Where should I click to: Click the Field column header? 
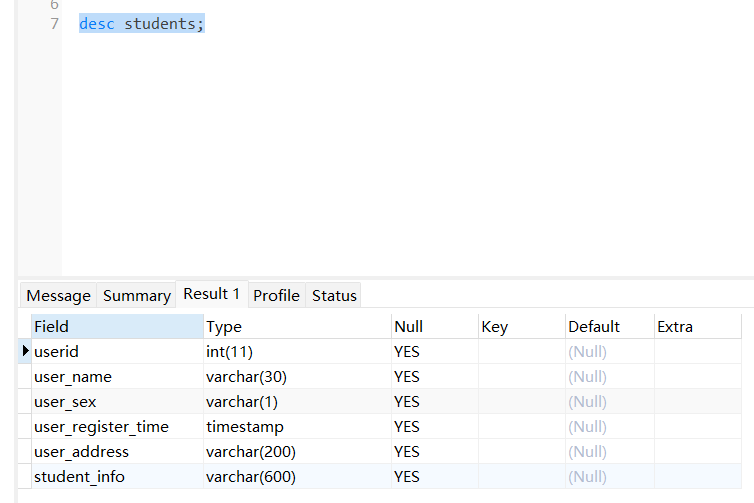117,327
